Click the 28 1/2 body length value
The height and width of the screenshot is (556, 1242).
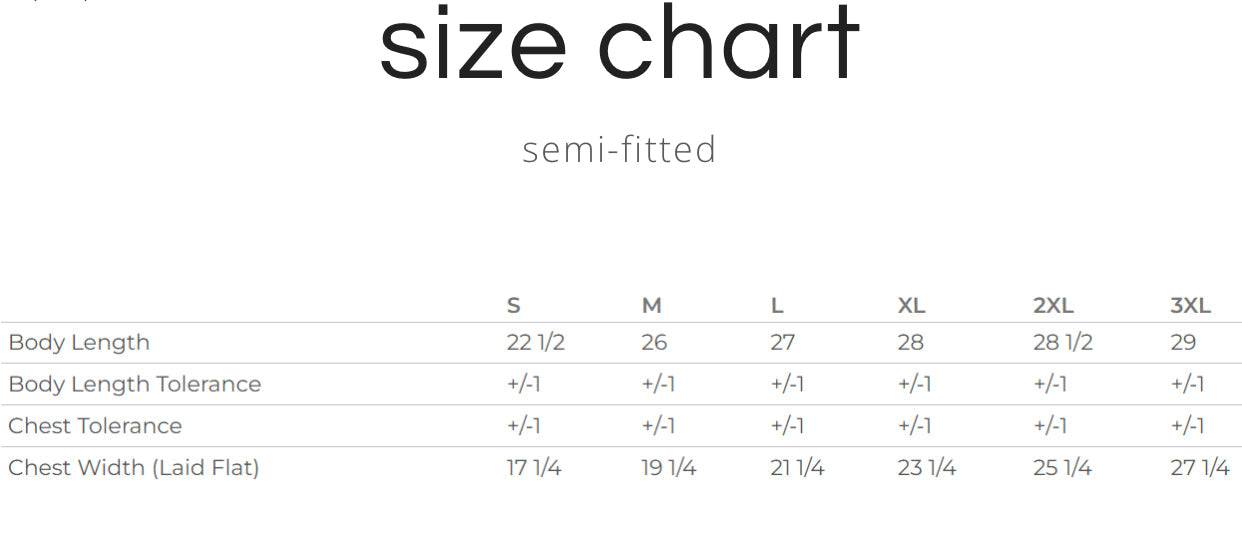tap(1062, 343)
